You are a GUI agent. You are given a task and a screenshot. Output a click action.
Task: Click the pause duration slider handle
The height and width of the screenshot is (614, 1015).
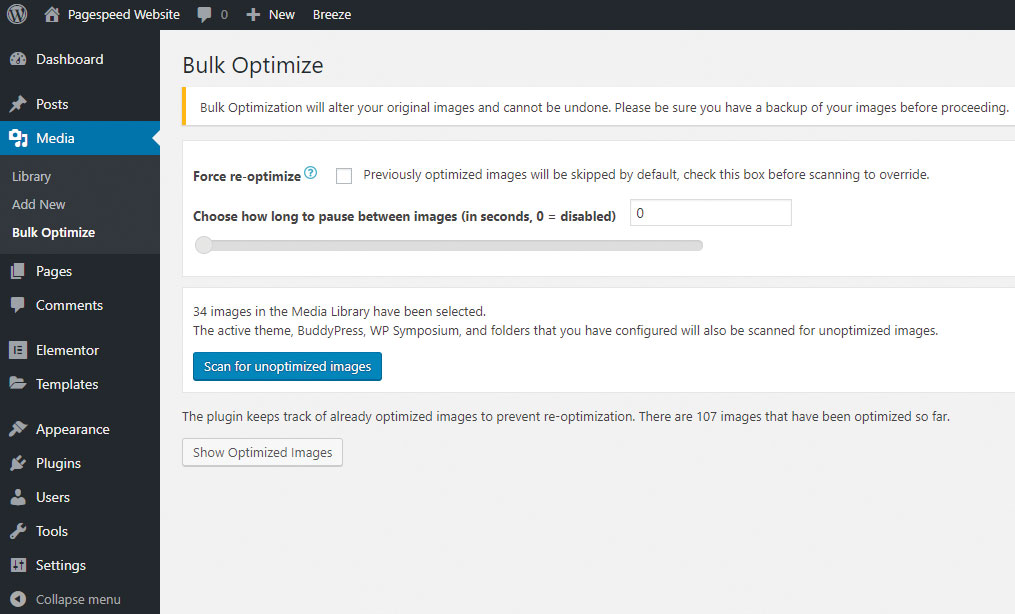pos(204,245)
